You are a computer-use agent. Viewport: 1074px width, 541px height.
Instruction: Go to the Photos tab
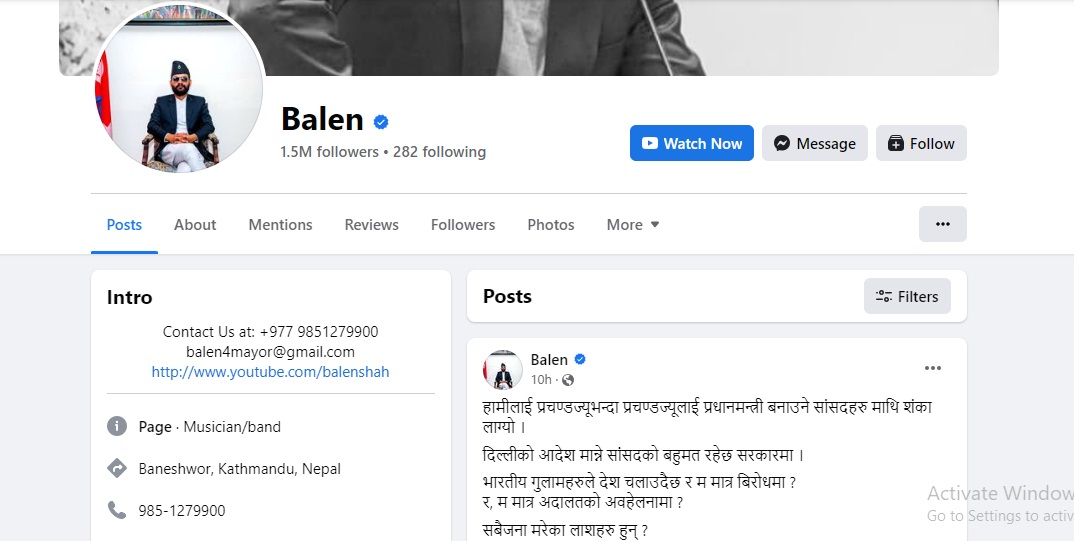click(x=551, y=225)
